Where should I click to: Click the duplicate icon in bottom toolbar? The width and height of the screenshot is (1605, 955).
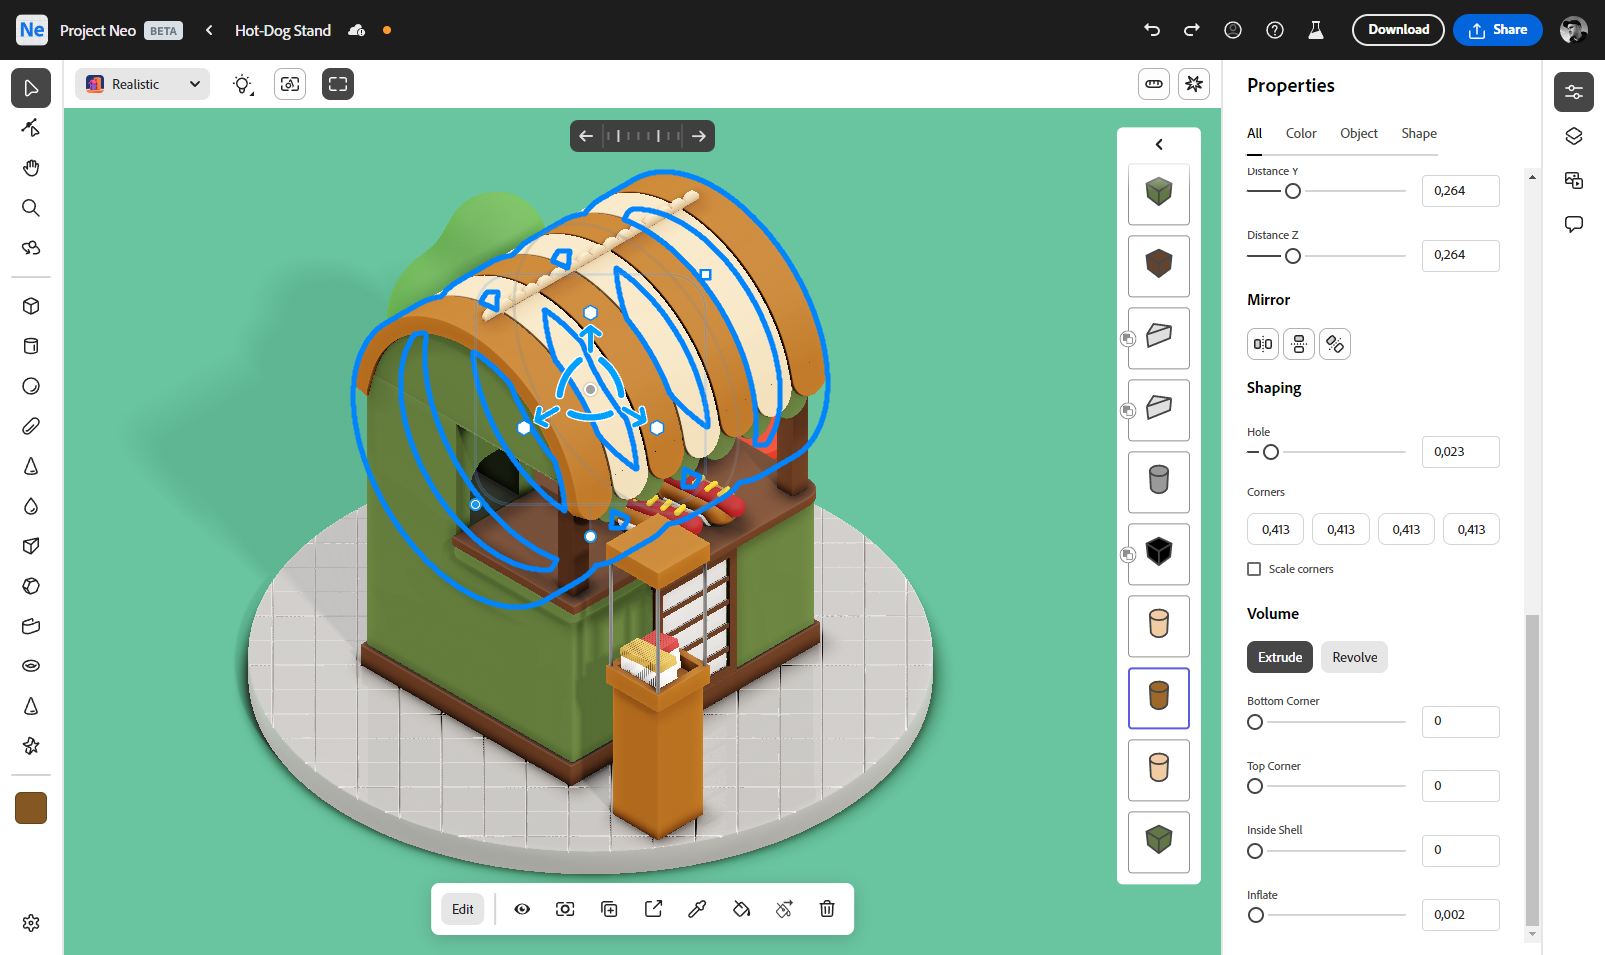click(609, 909)
